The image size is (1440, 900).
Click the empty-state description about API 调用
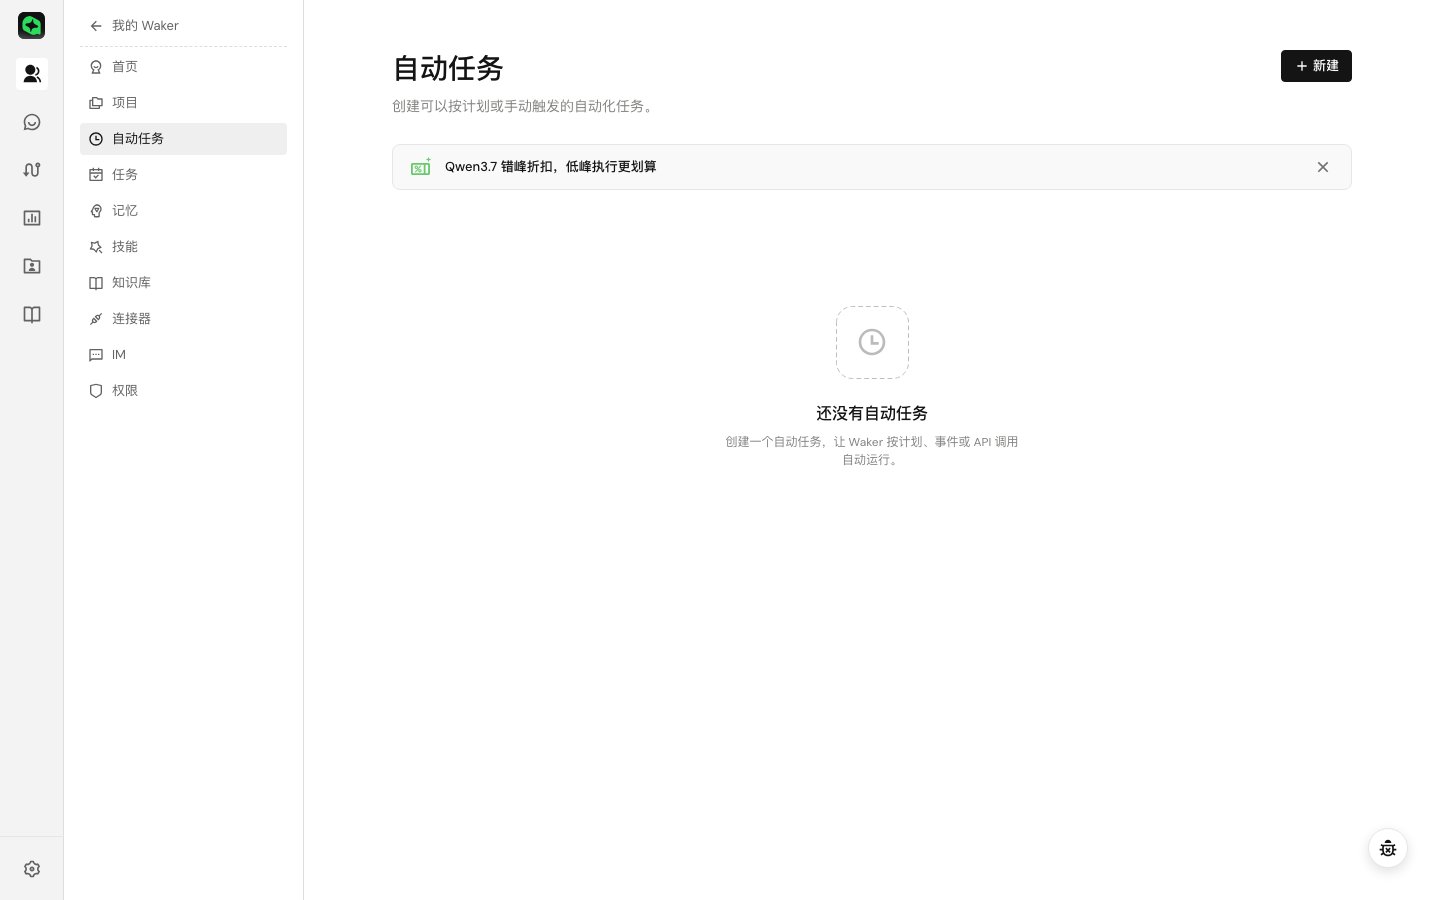[x=872, y=450]
